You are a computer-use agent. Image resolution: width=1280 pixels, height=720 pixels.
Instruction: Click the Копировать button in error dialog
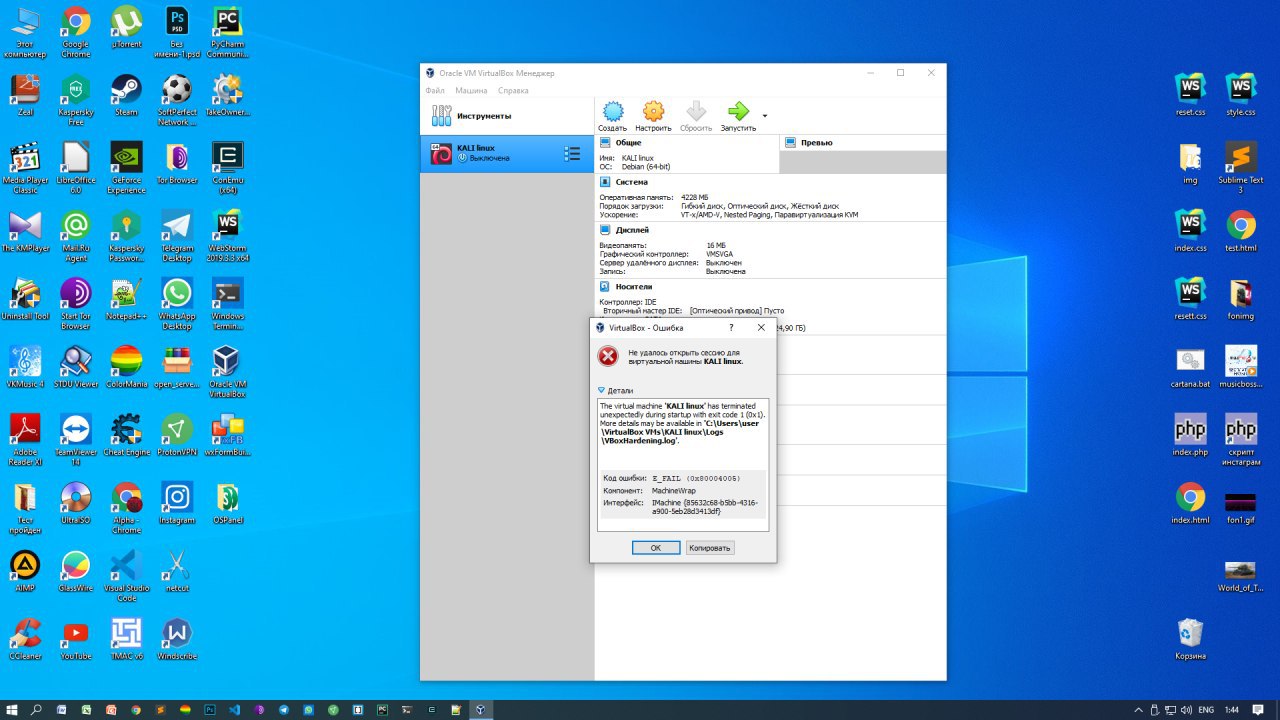710,548
